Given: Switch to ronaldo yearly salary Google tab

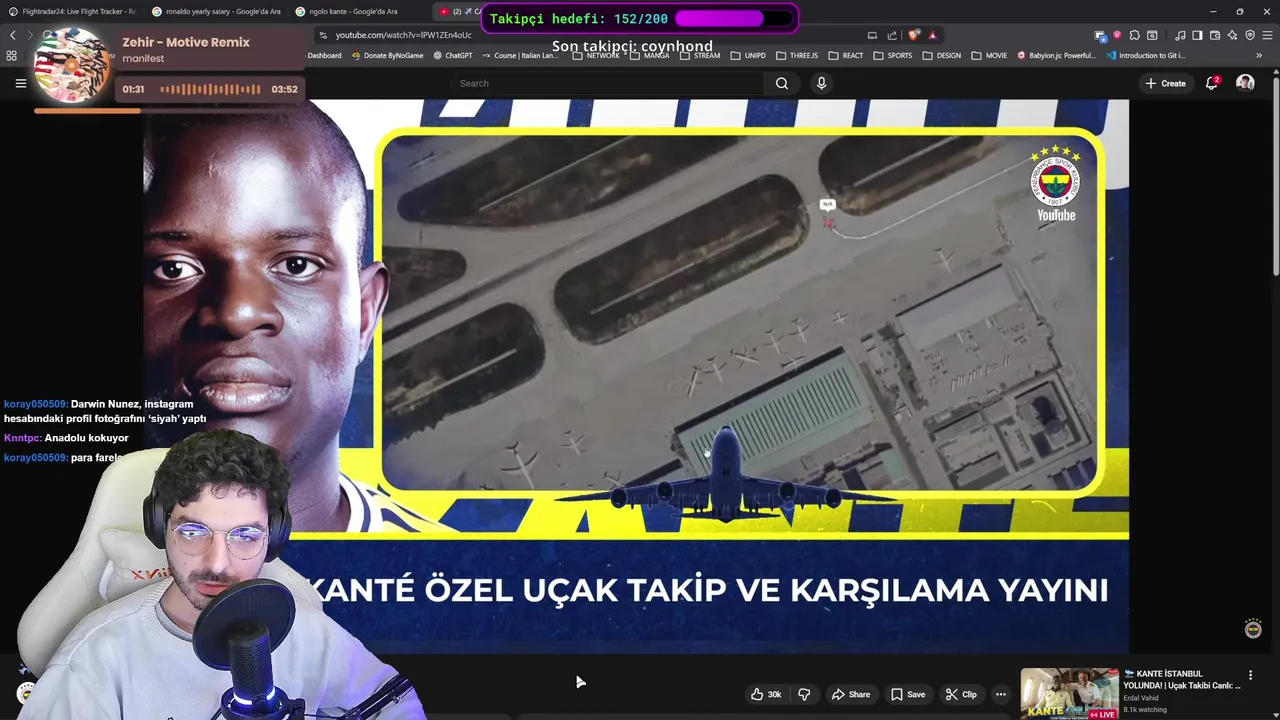Looking at the screenshot, I should coord(216,11).
